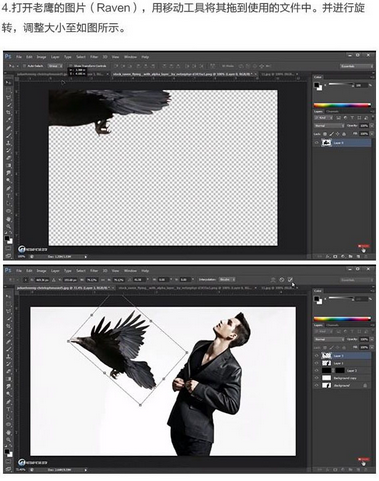This screenshot has width=379, height=481.
Task: Select Lasso tool in lower Photoshop window
Action: (9, 311)
